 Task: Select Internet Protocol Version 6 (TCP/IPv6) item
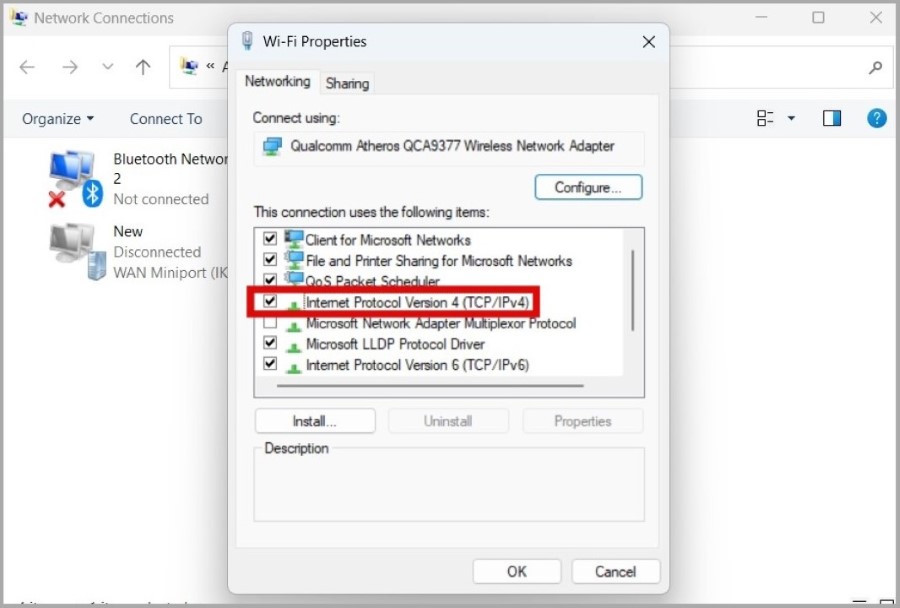point(417,365)
